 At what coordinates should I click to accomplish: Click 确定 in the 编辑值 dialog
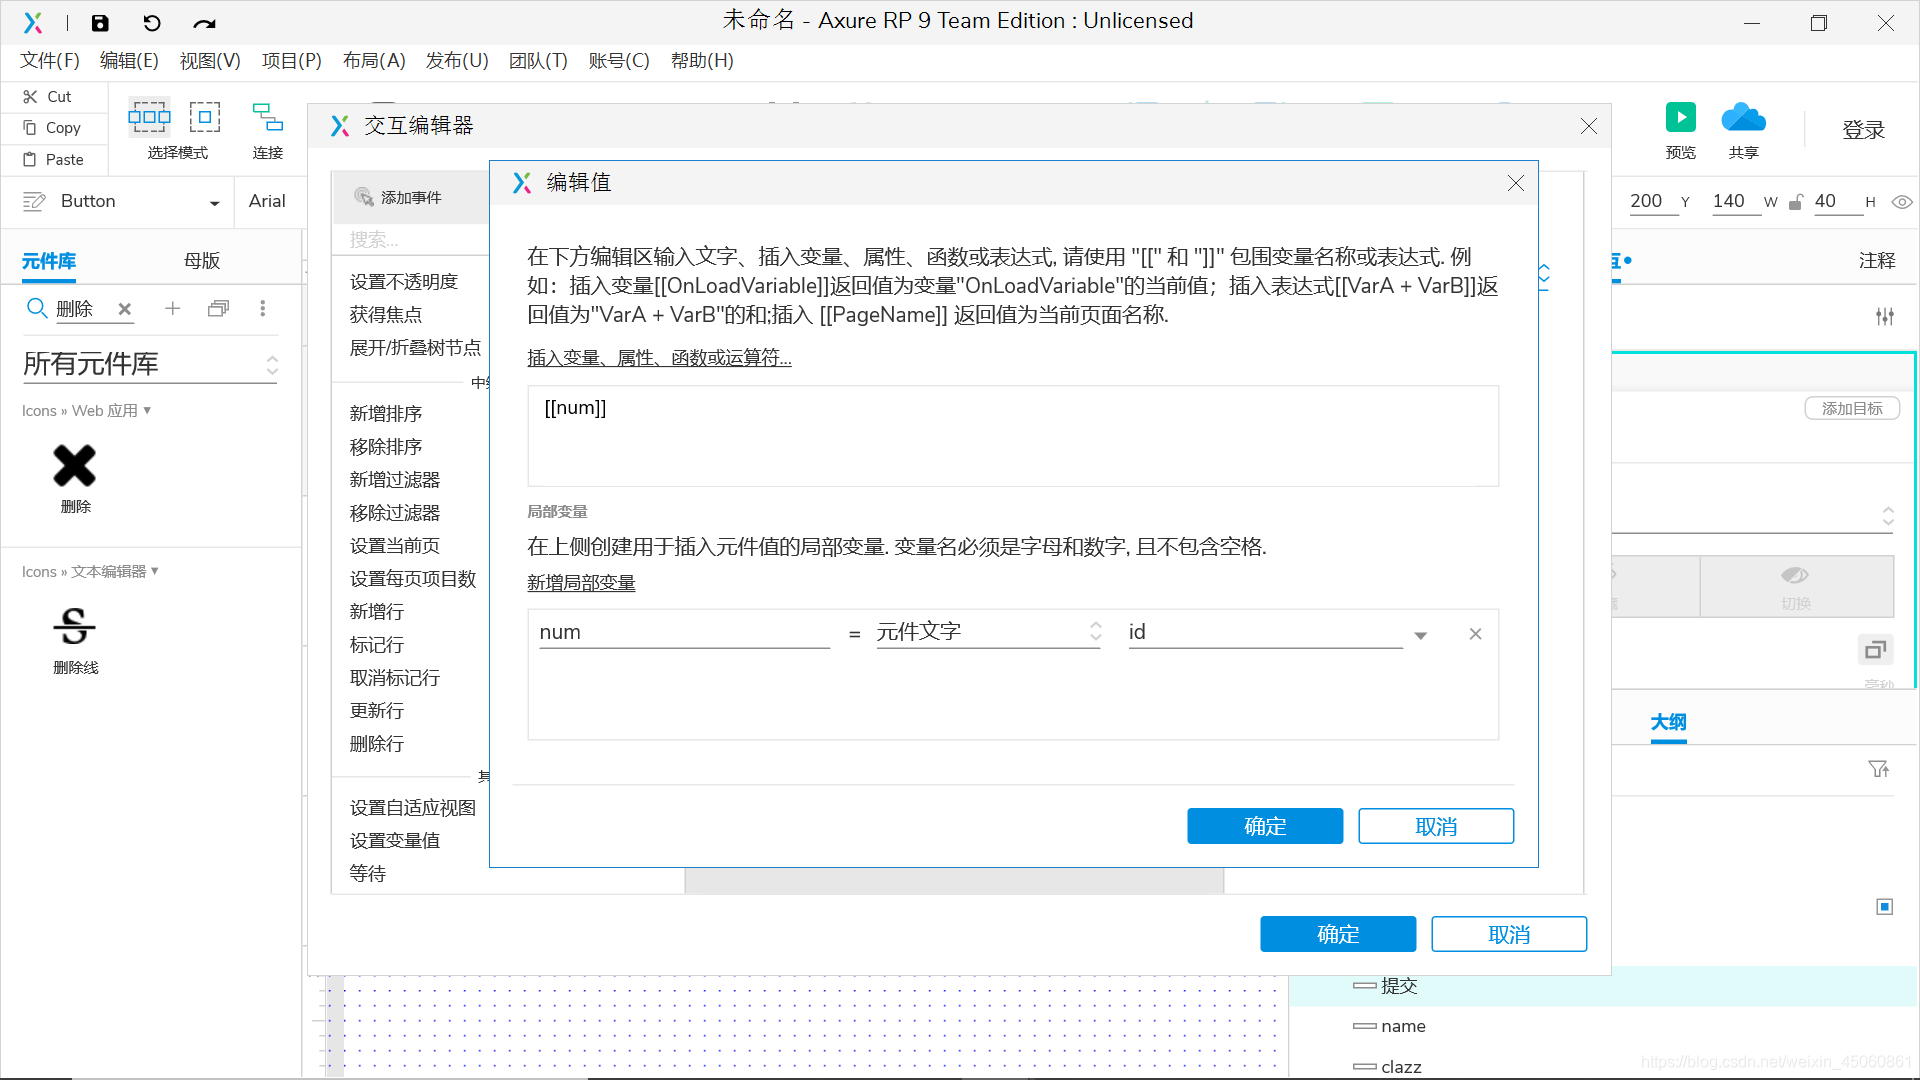coord(1265,826)
